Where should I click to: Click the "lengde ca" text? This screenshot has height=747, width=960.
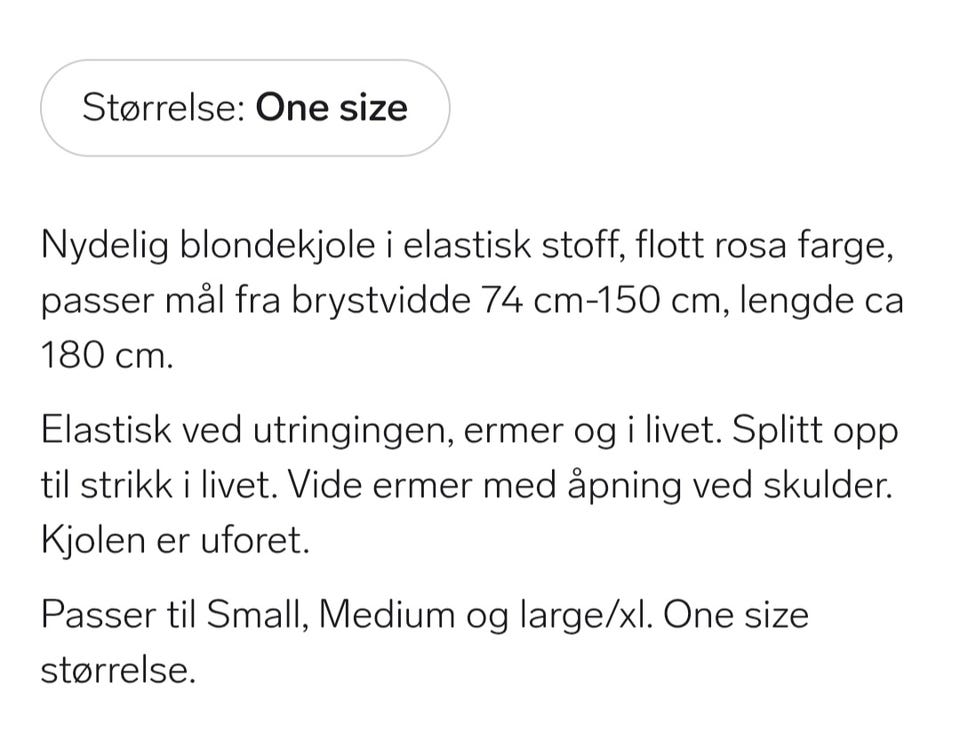[x=821, y=301]
